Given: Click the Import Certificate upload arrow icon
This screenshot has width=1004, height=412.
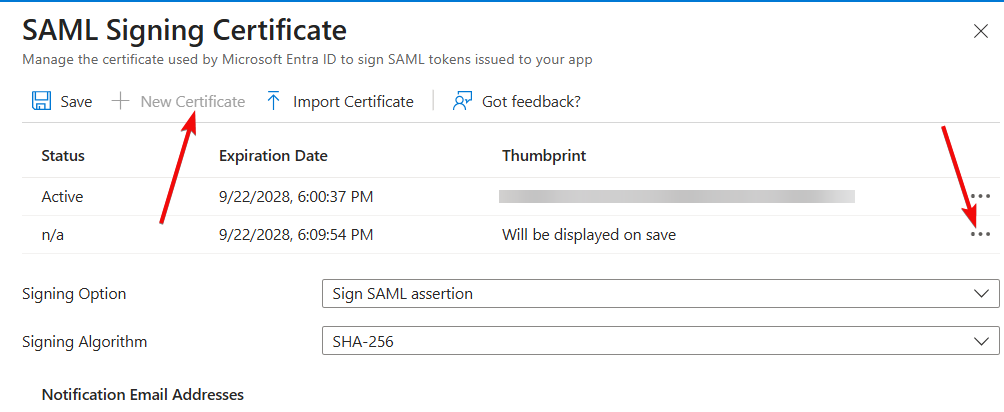Looking at the screenshot, I should [x=274, y=101].
